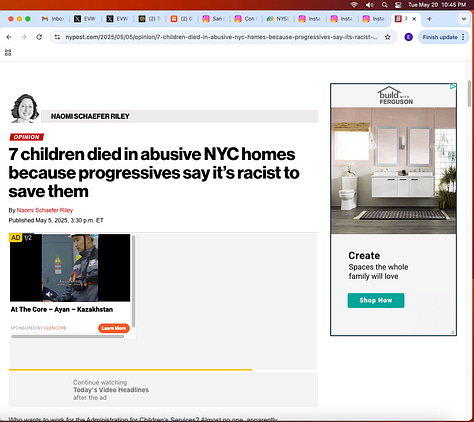The image size is (474, 422).
Task: Click the nypost.com address bar
Action: click(221, 37)
